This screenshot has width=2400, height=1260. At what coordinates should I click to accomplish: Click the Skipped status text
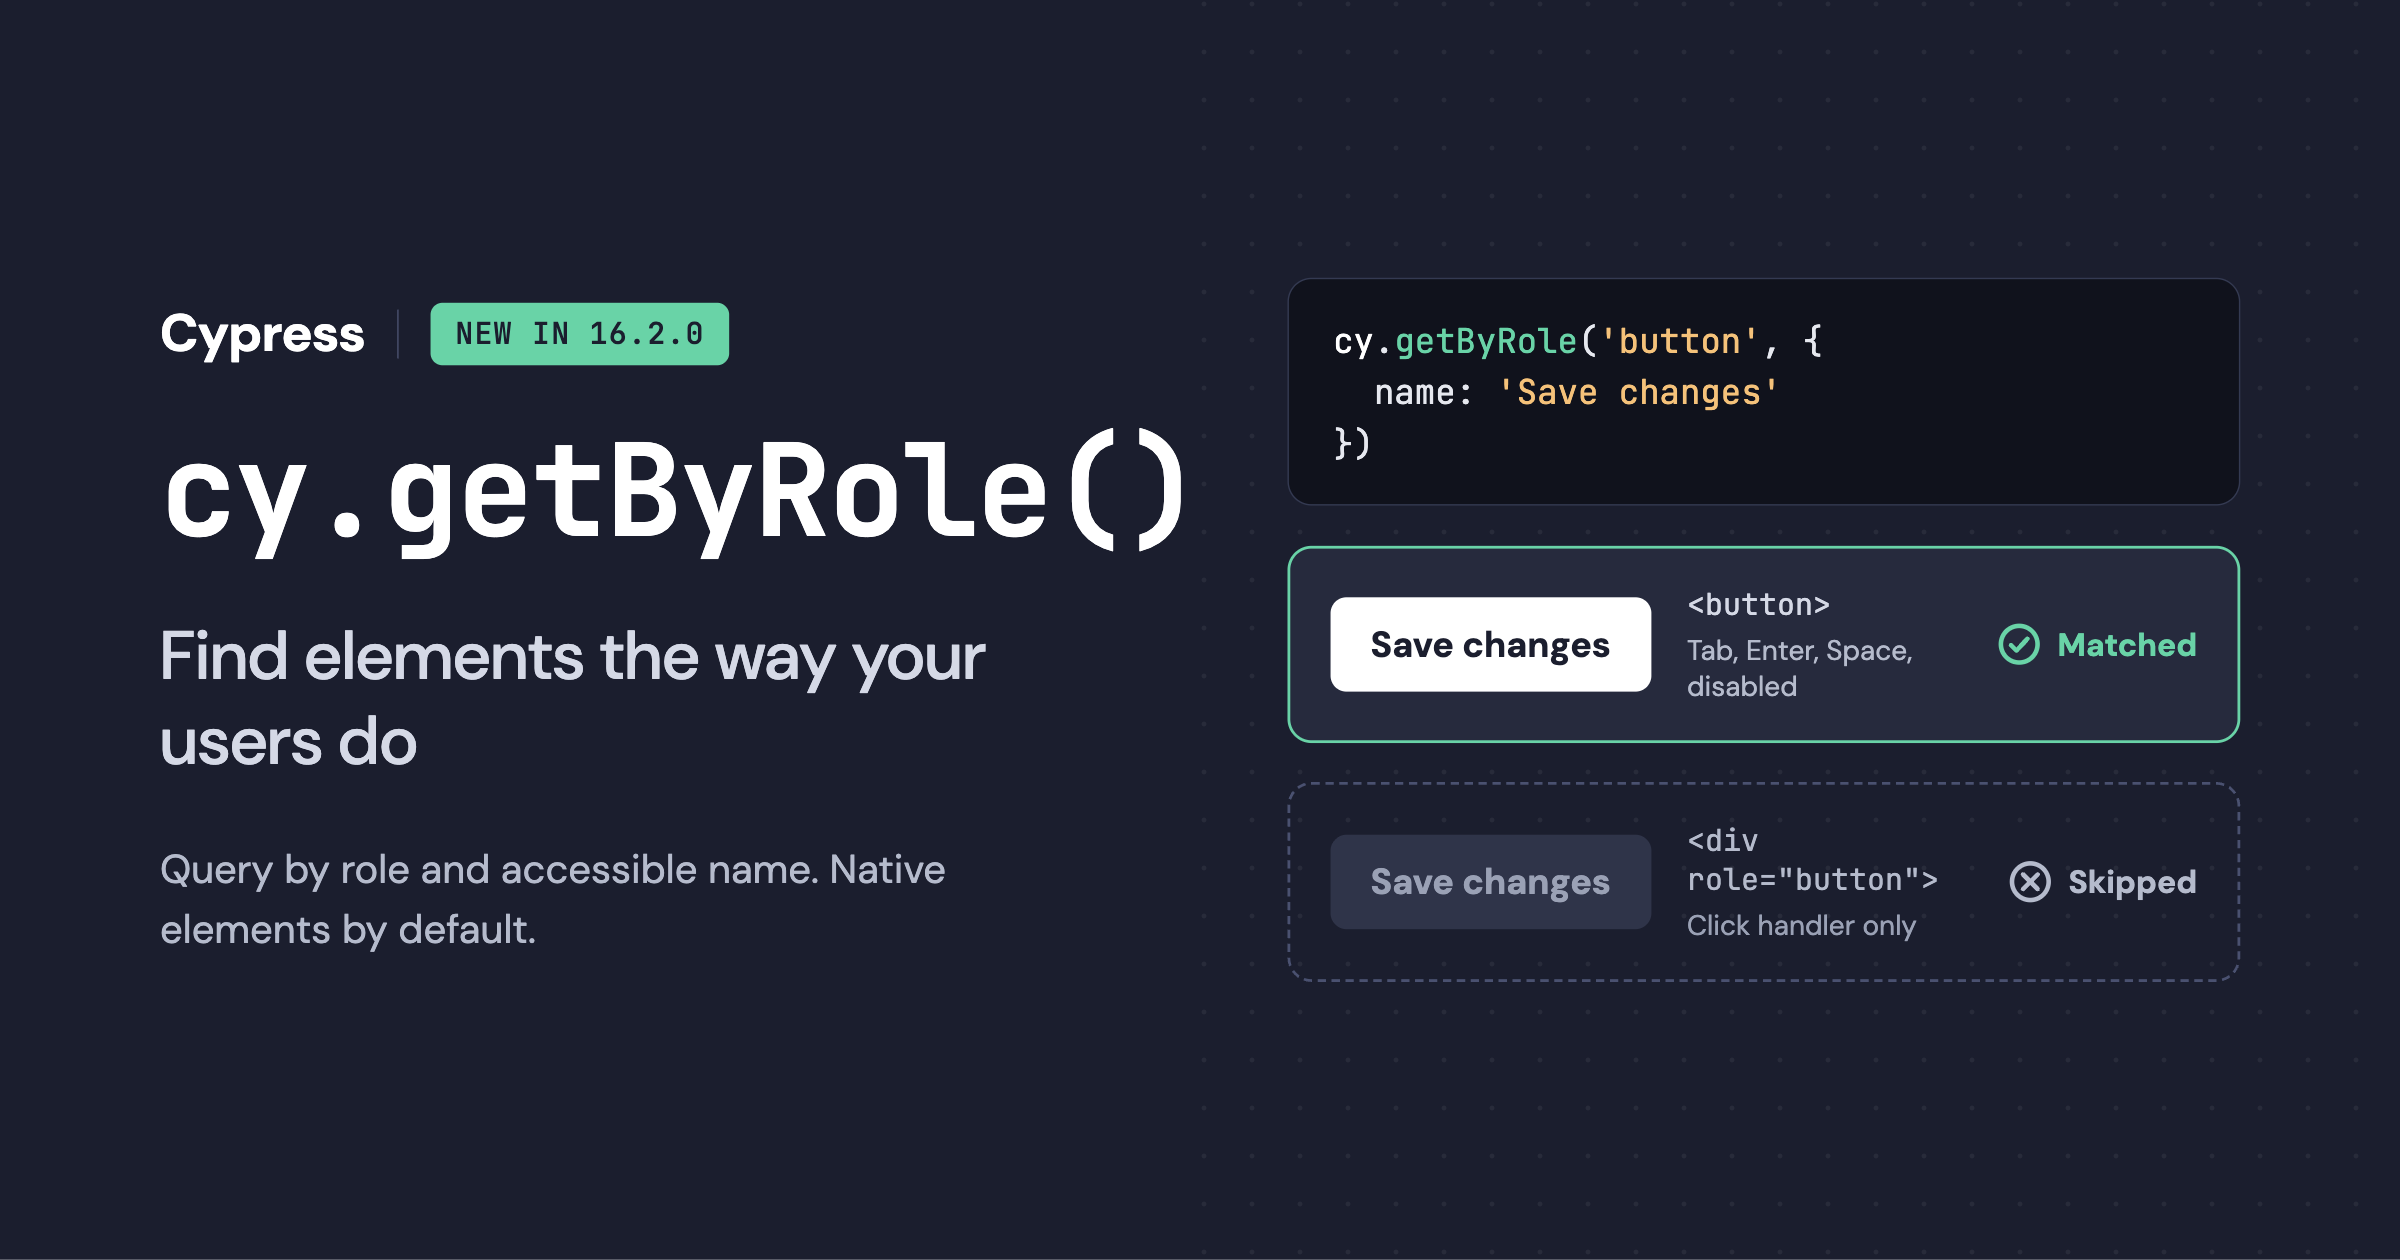pos(2132,882)
